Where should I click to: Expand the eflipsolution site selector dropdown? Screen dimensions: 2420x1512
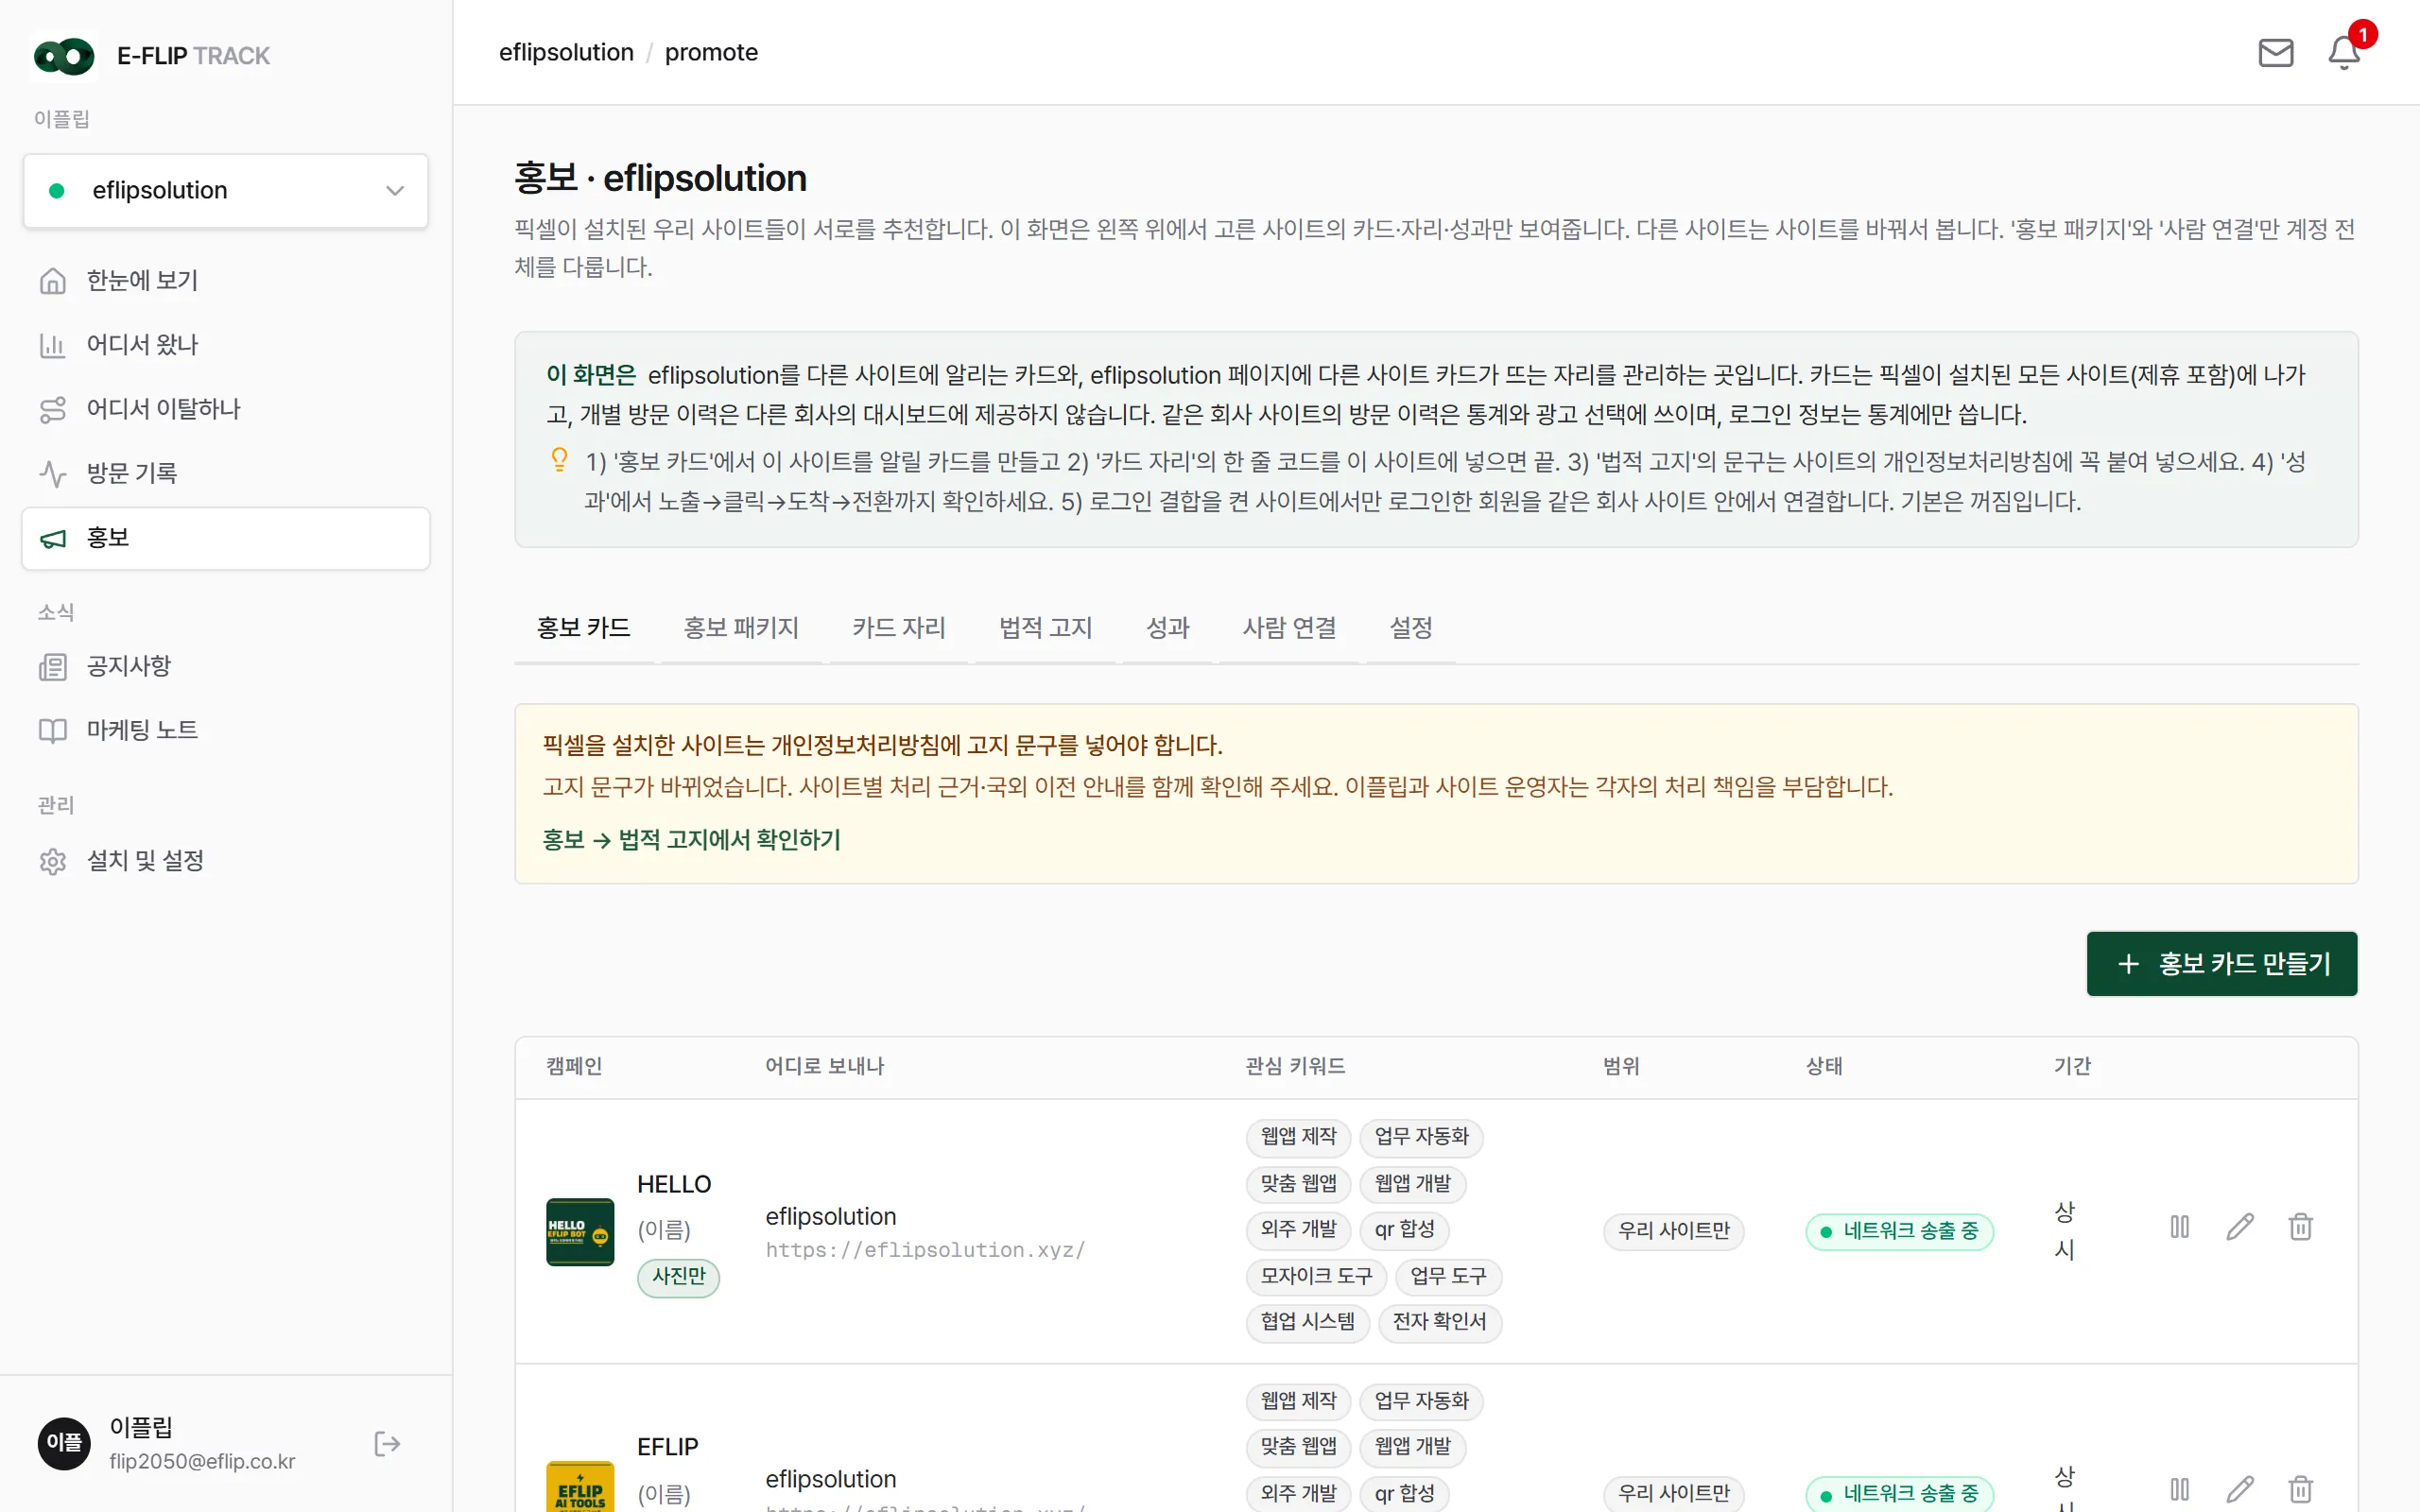click(x=226, y=190)
